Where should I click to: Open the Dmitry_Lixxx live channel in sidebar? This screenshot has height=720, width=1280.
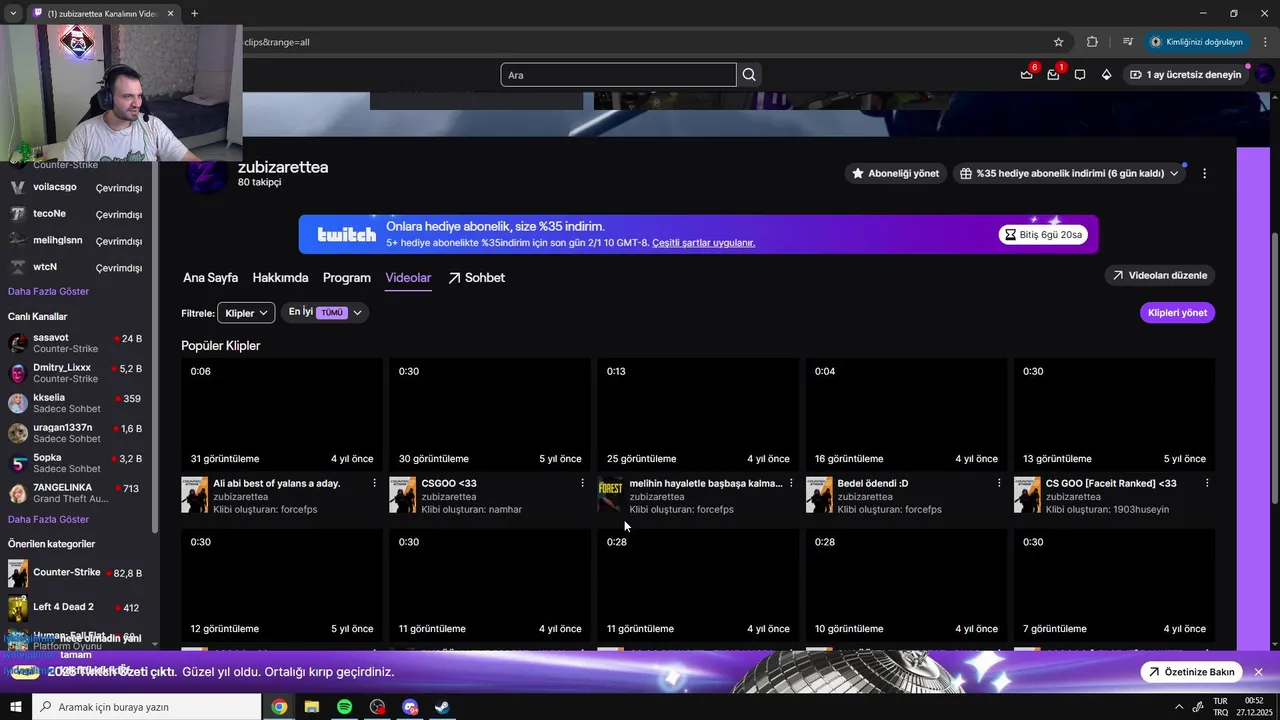coord(76,373)
